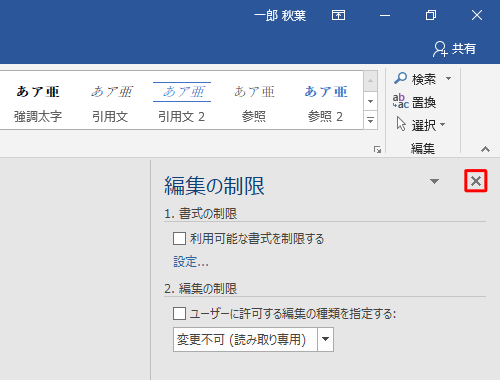500x380 pixels.
Task: Apply the 強調太字 style
Action: coord(38,104)
